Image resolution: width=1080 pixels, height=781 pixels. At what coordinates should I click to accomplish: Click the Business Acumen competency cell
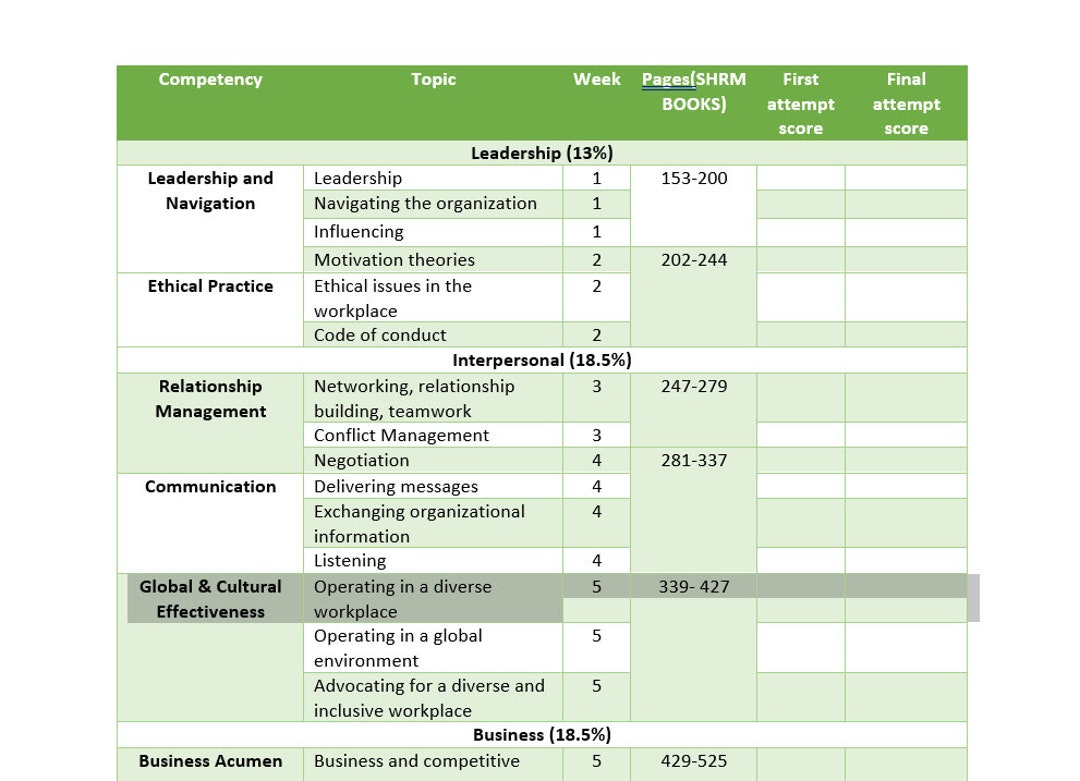209,761
